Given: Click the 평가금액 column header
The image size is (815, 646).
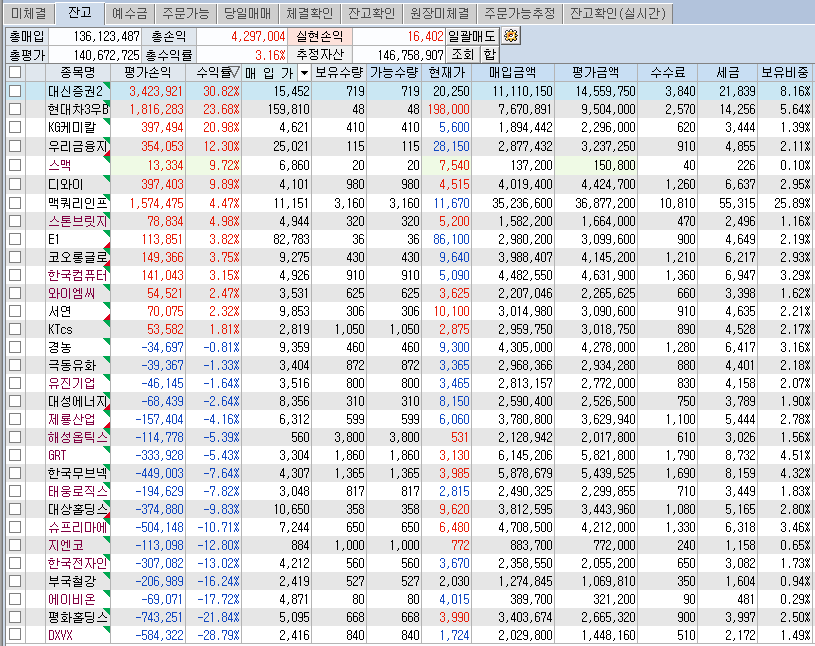Looking at the screenshot, I should point(595,72).
